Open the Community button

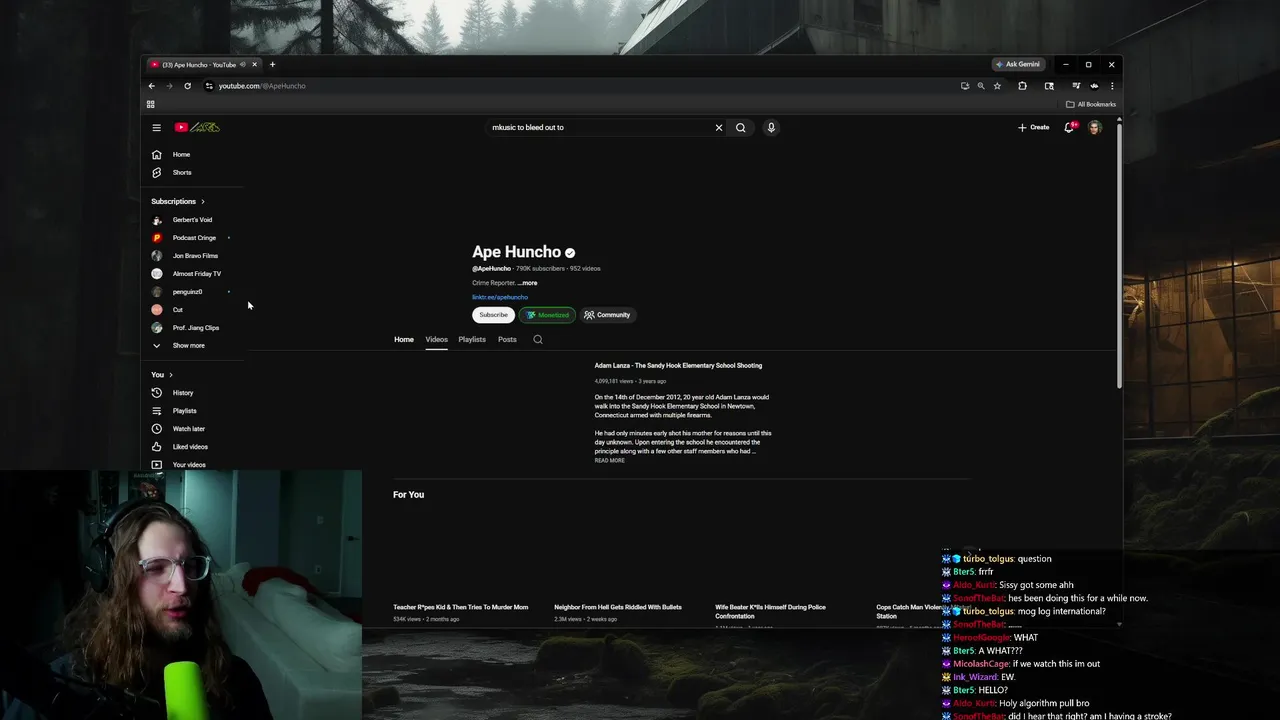pyautogui.click(x=607, y=315)
